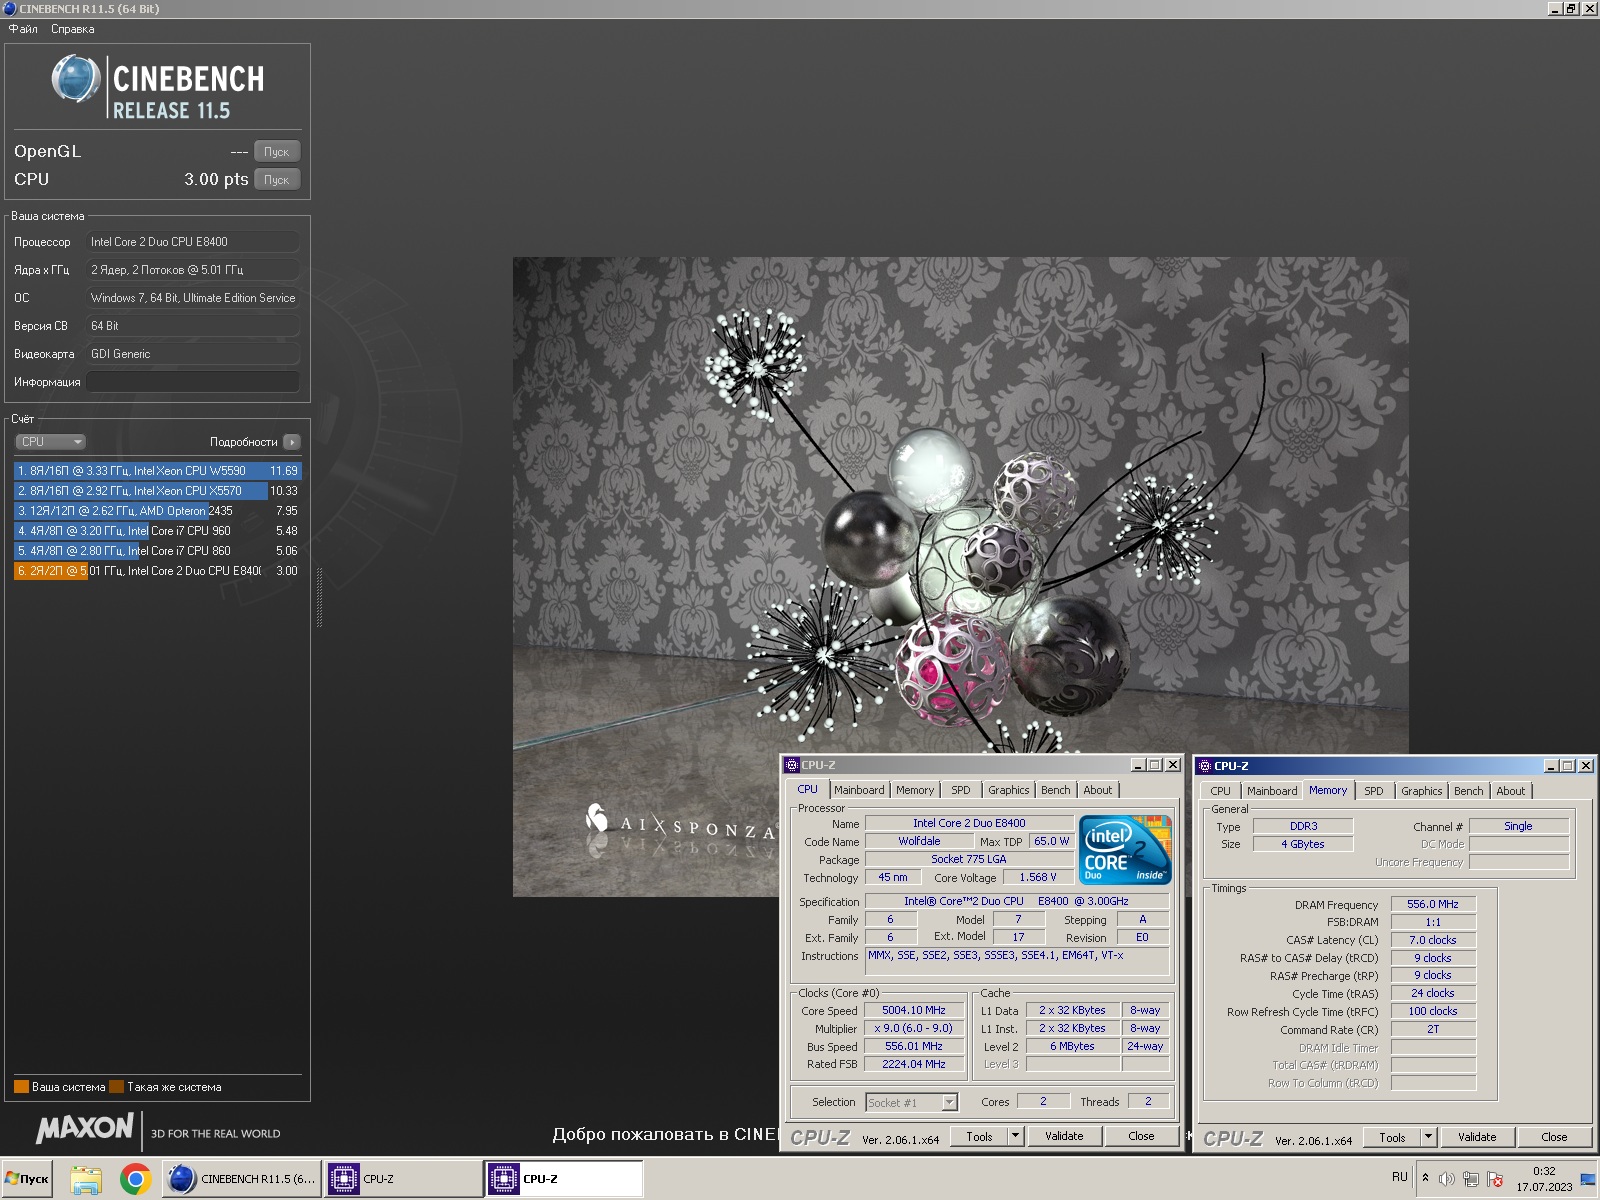This screenshot has width=1600, height=1200.
Task: Switch to Mainboard tab in right CPU-Z
Action: point(1272,791)
